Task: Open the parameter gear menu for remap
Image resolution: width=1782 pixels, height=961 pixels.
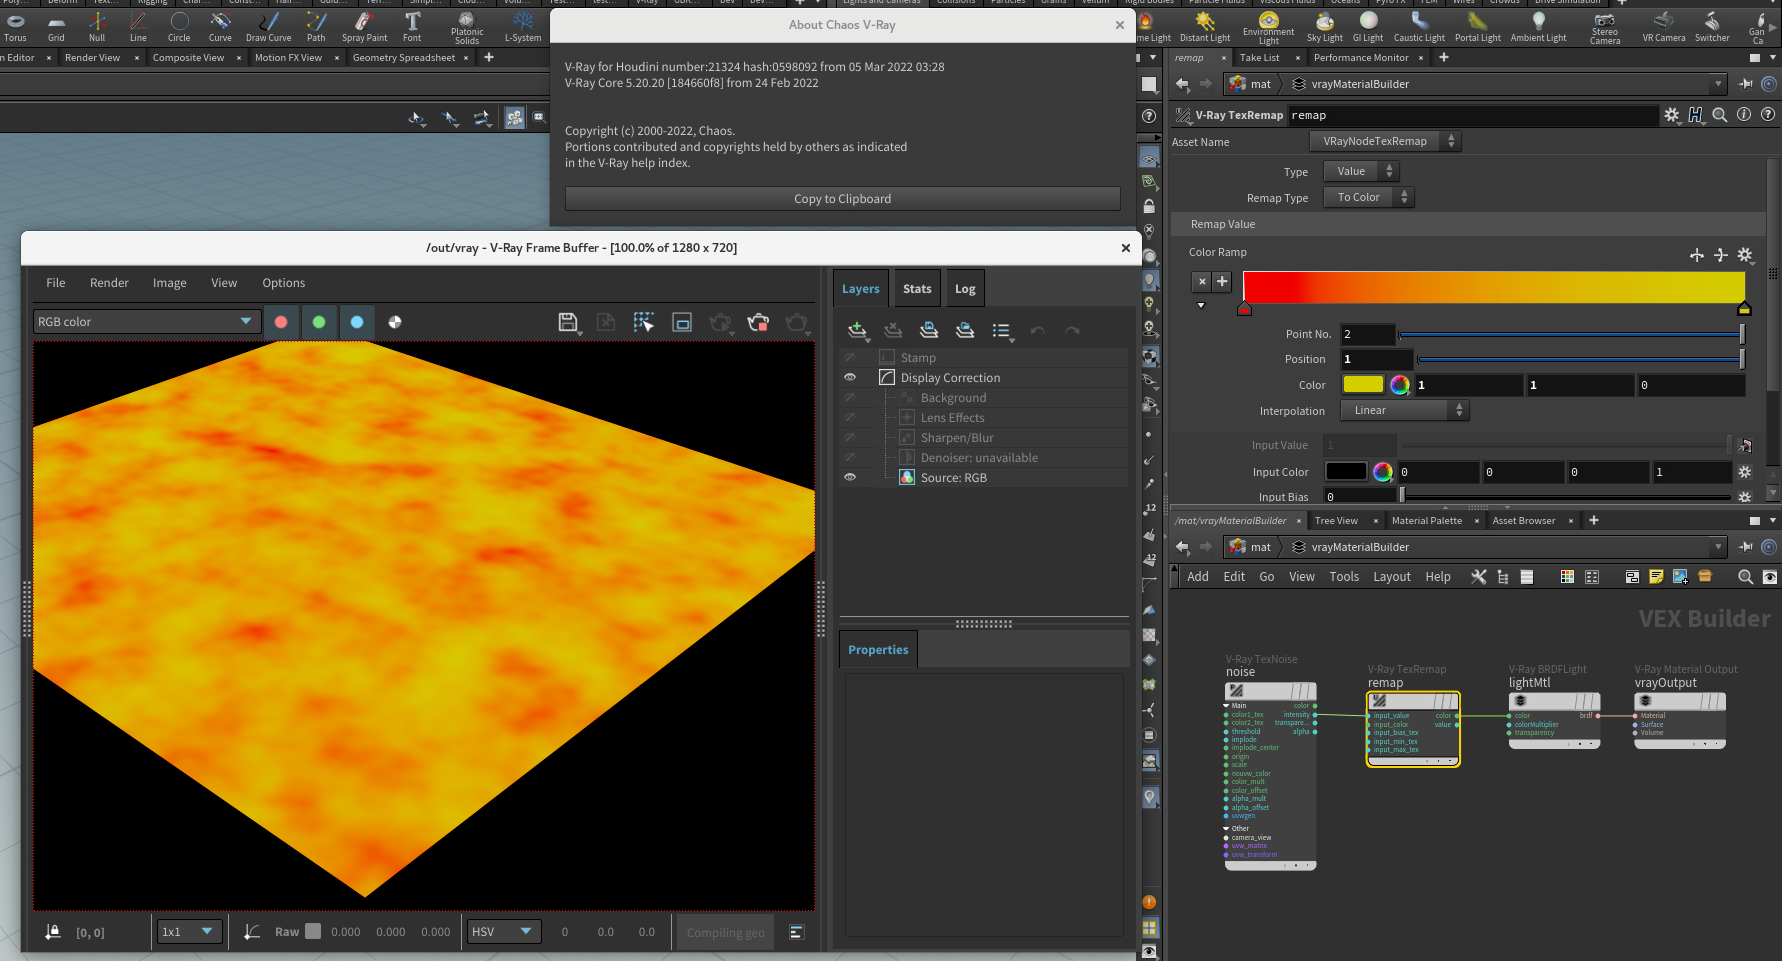Action: coord(1672,115)
